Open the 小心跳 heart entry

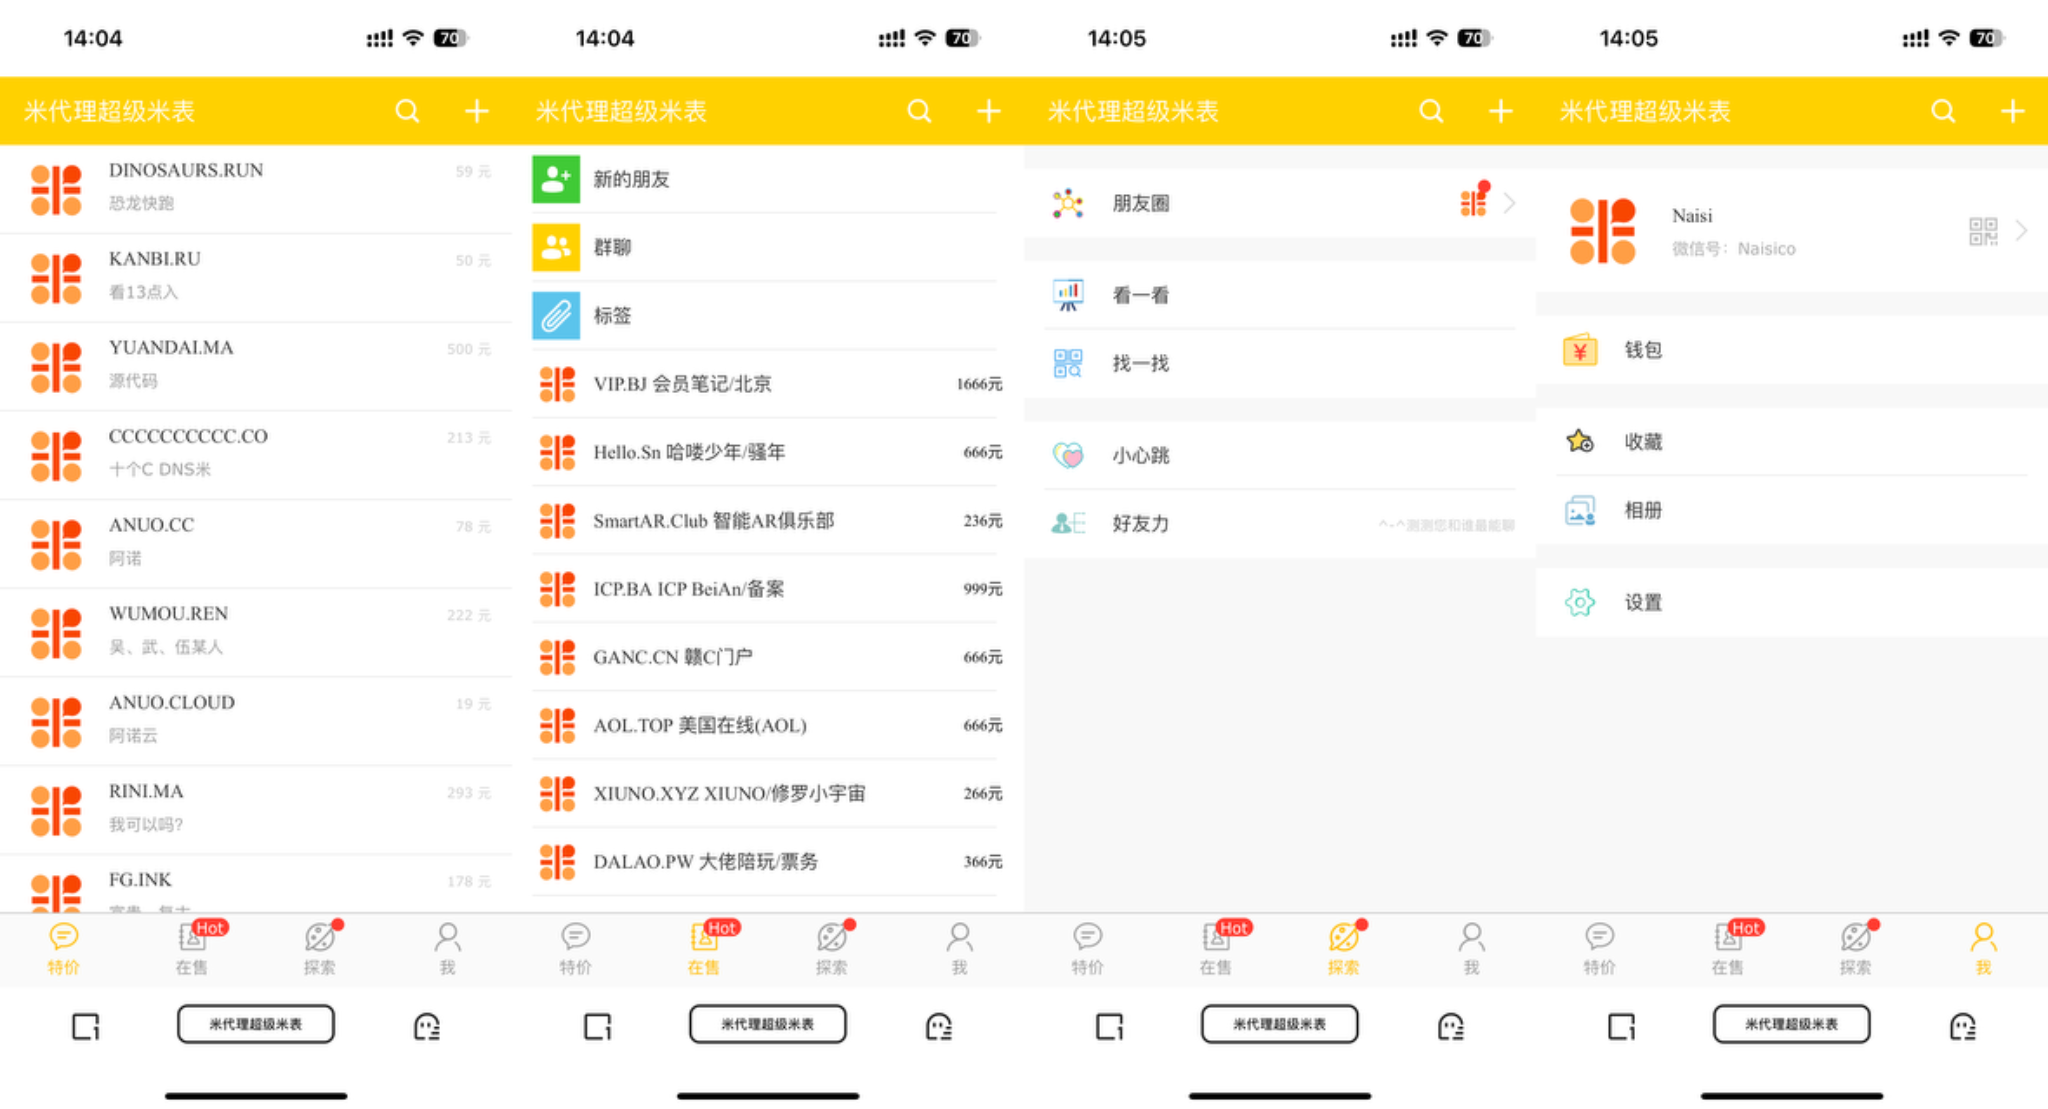tap(1140, 455)
